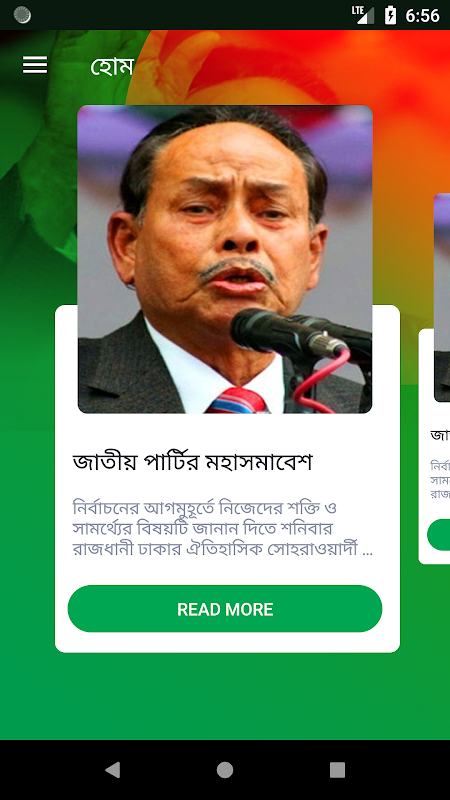The height and width of the screenshot is (800, 450).
Task: Click the second card's partially visible green button
Action: (x=439, y=535)
